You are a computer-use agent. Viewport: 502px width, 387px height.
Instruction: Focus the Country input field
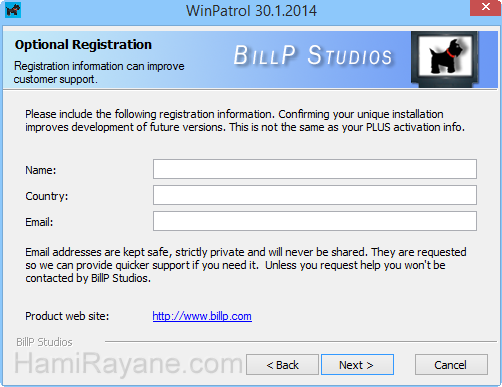315,195
